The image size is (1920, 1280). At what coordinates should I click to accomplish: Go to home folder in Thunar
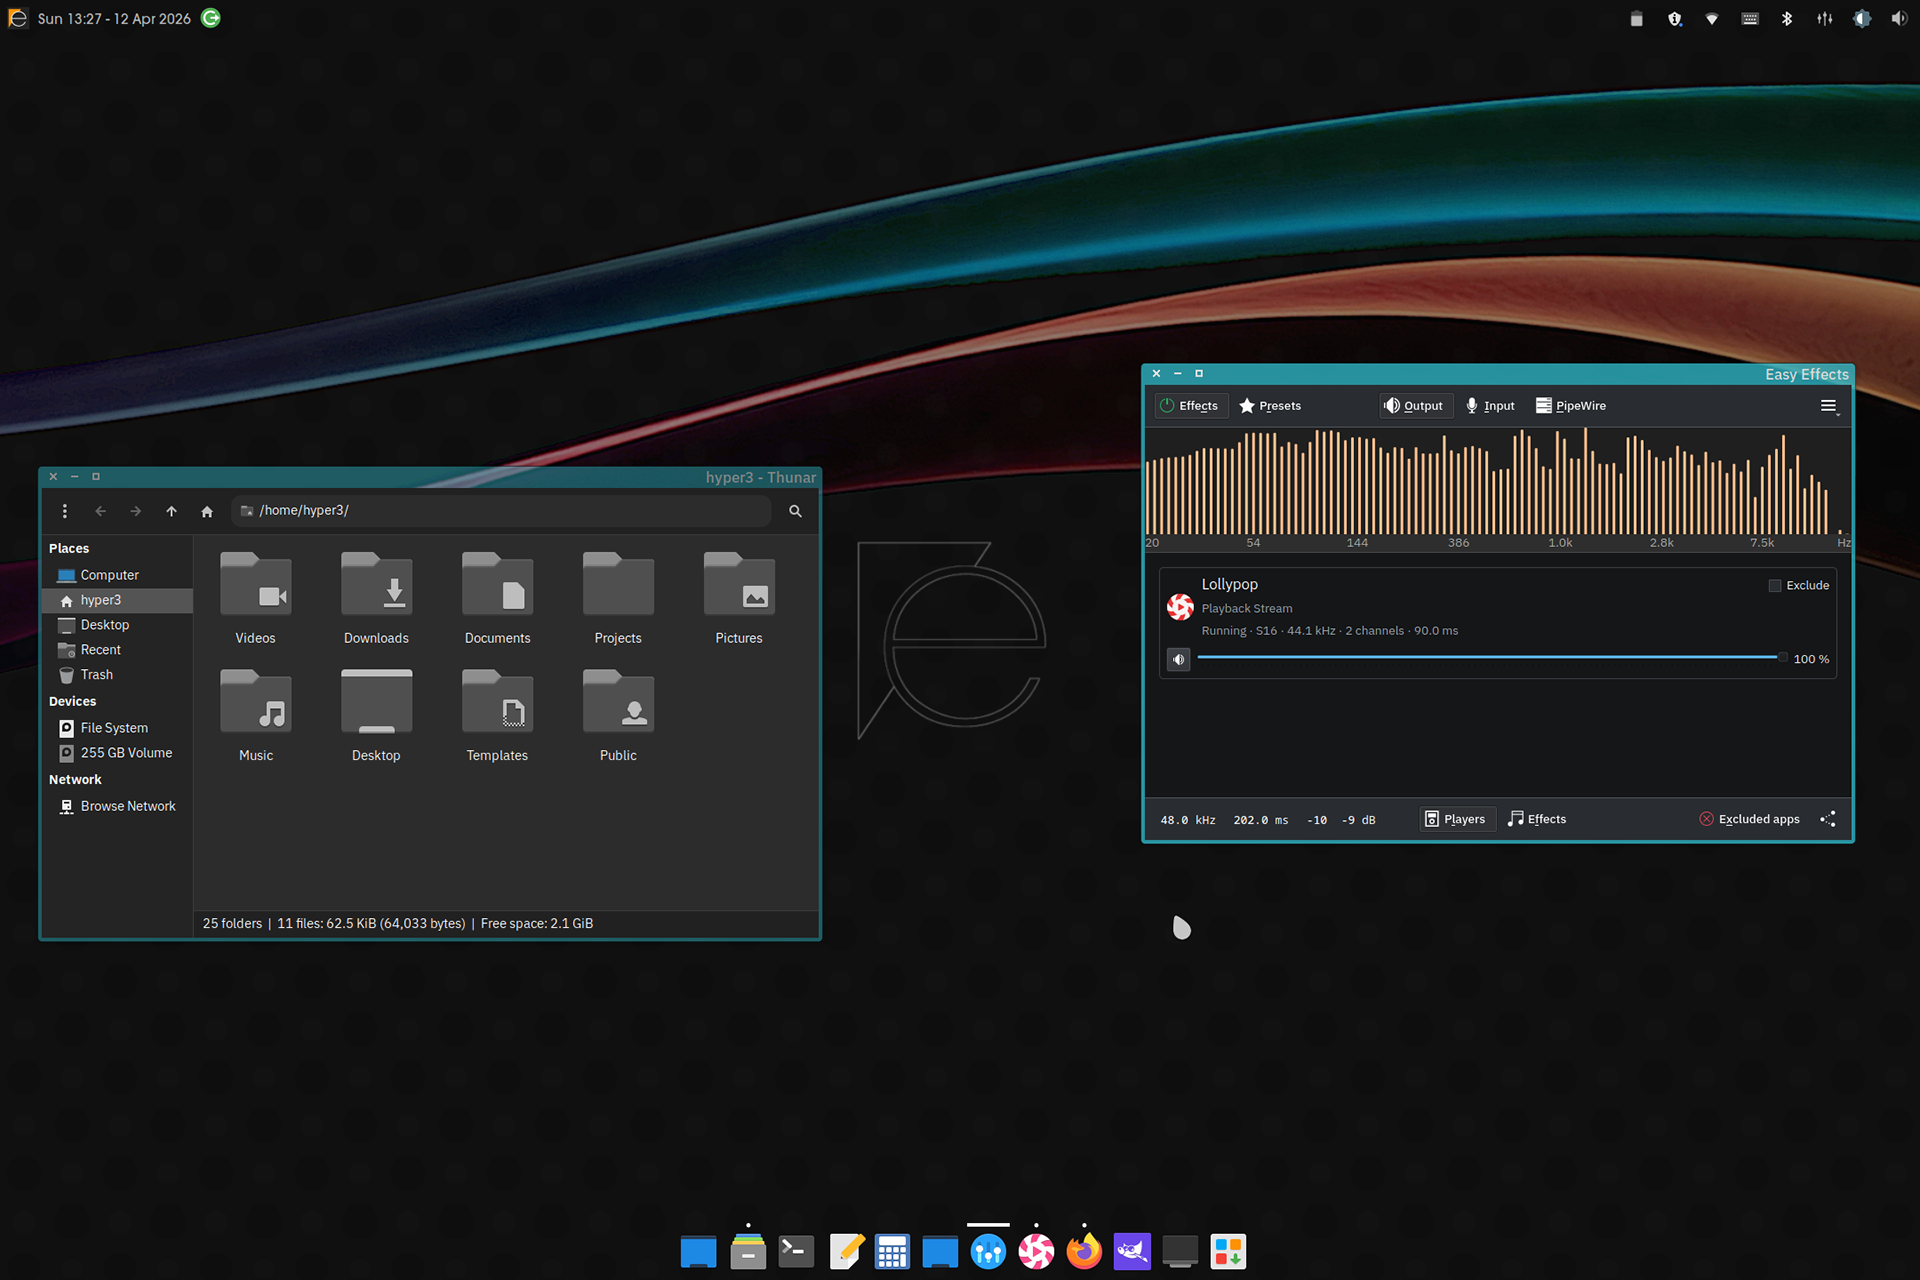(x=207, y=511)
